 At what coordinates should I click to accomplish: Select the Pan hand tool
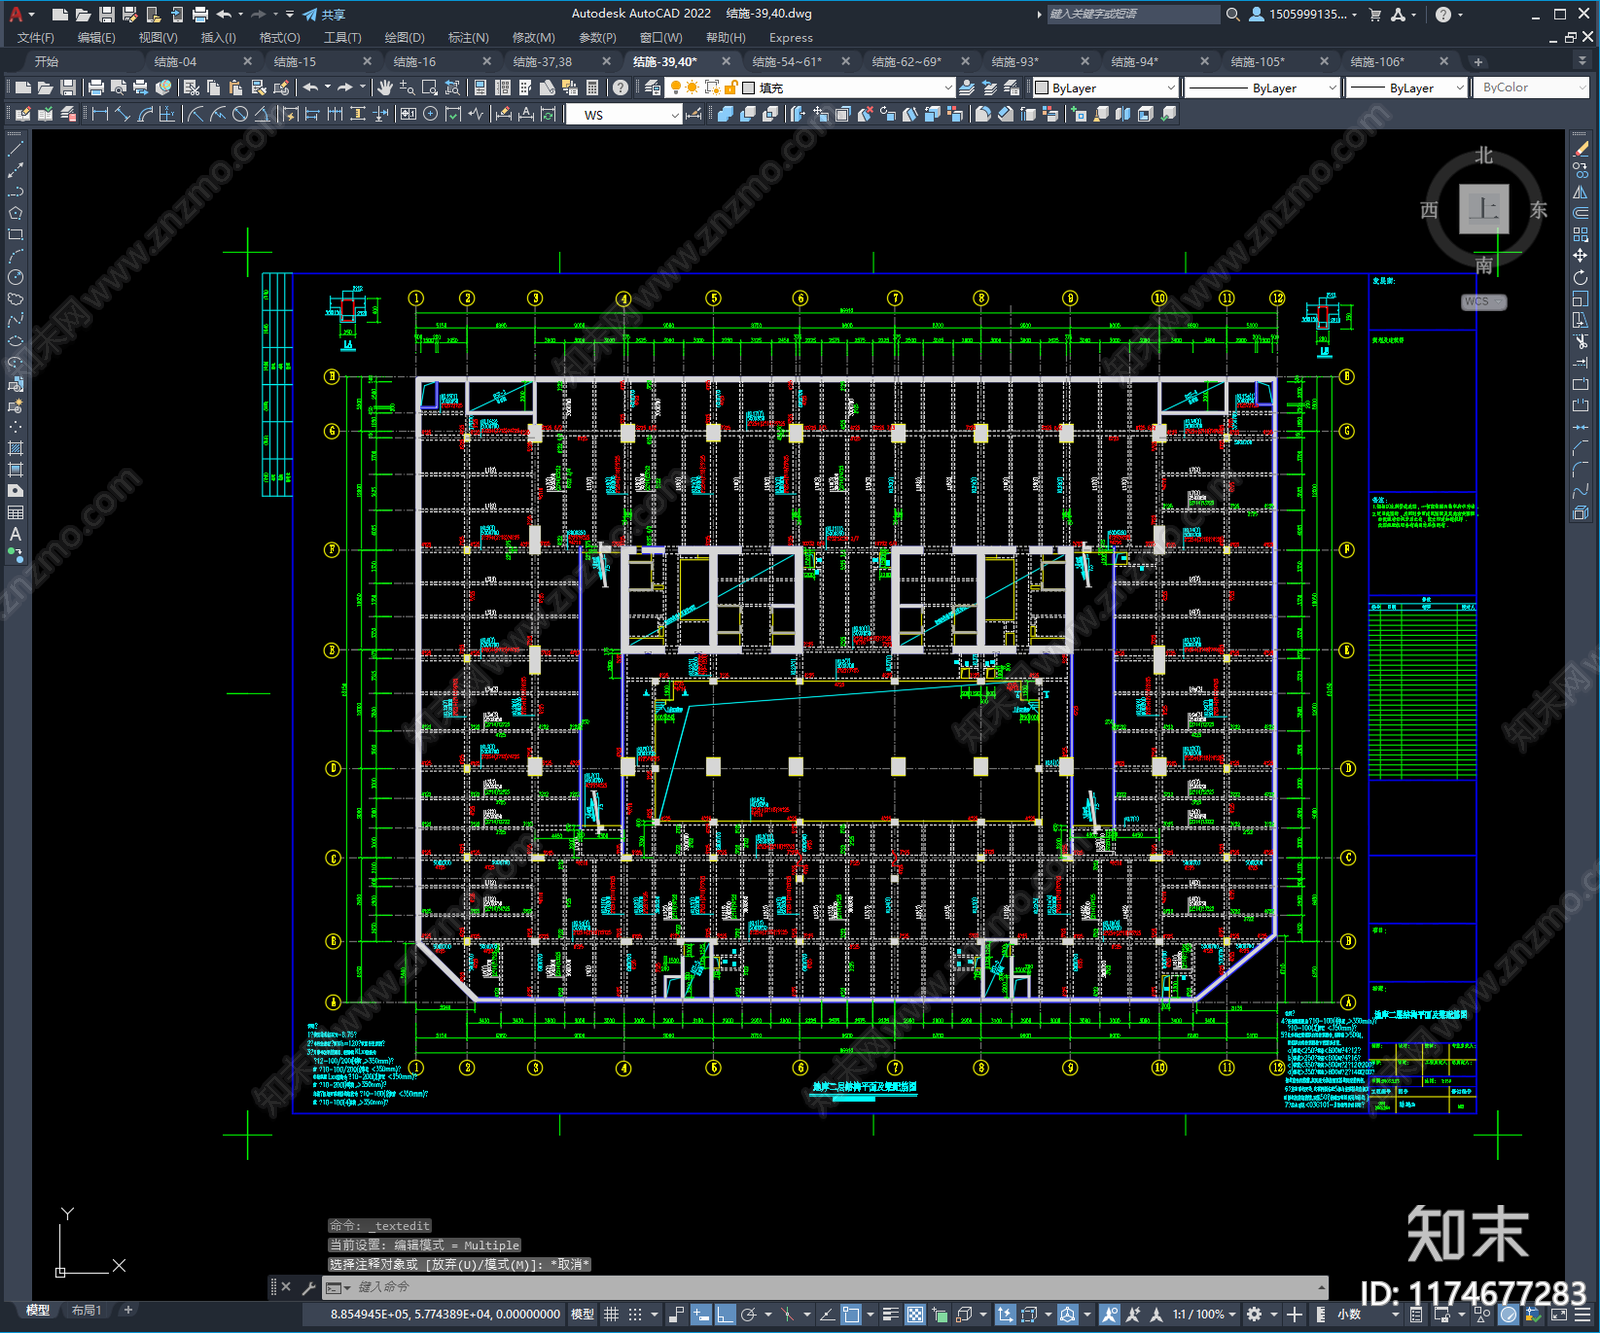[x=385, y=88]
